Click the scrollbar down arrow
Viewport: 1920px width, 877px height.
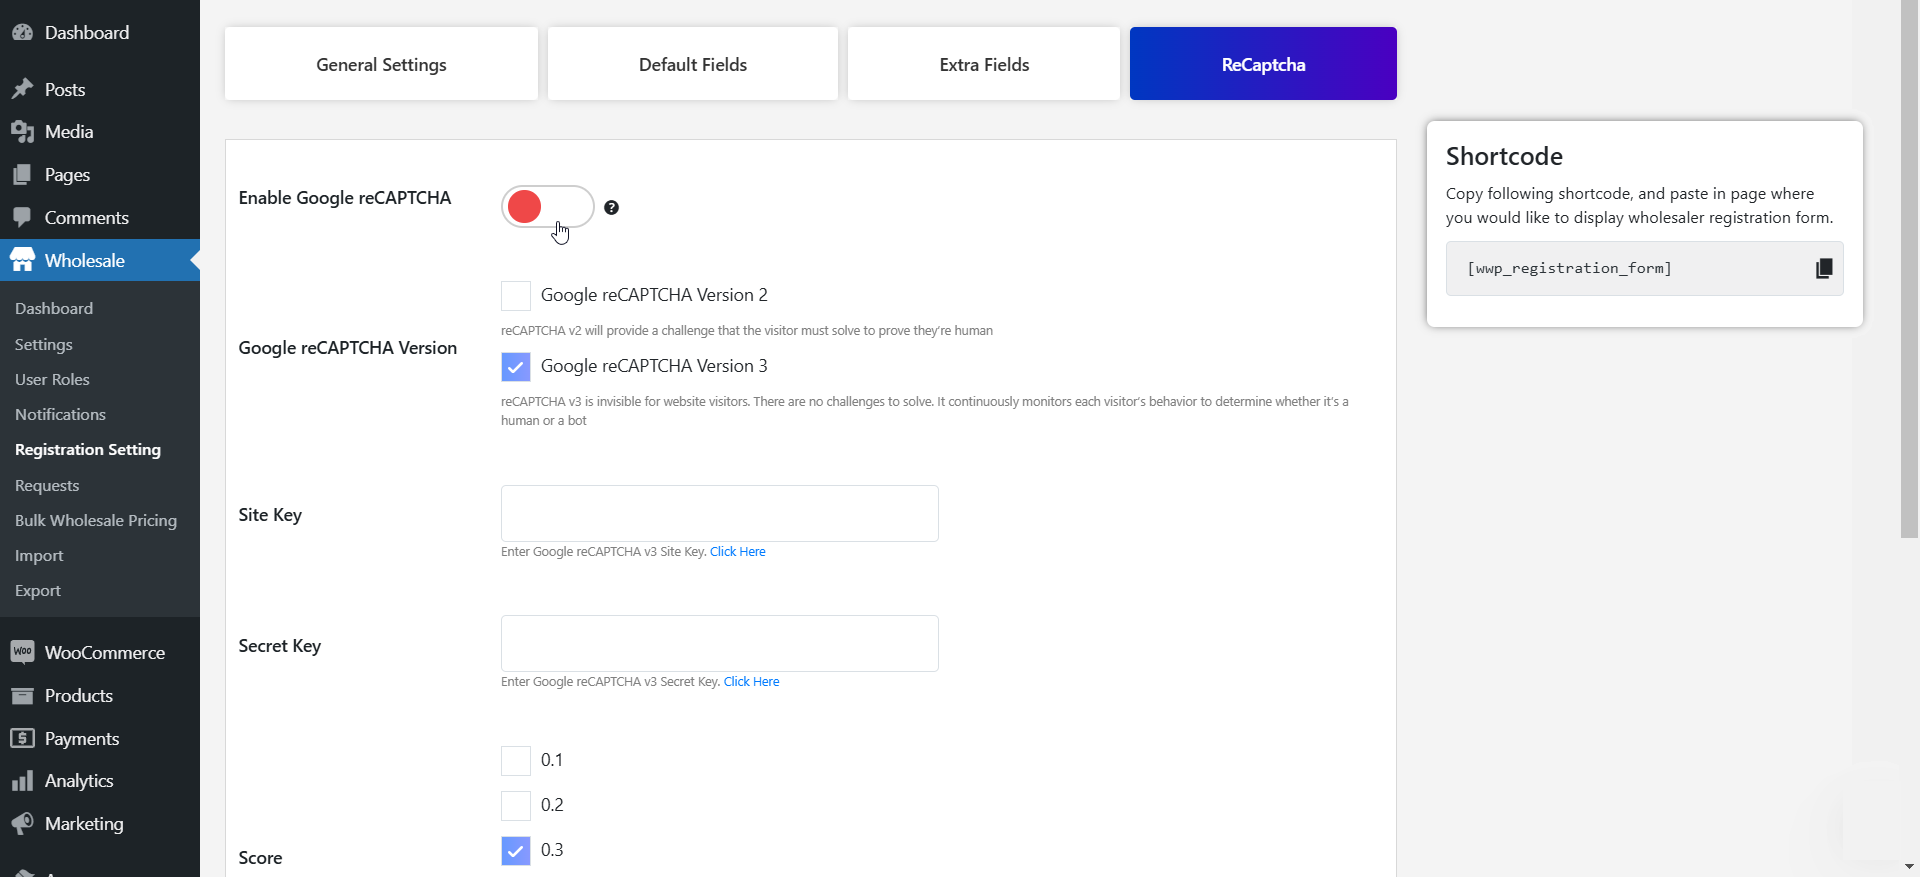tap(1909, 867)
